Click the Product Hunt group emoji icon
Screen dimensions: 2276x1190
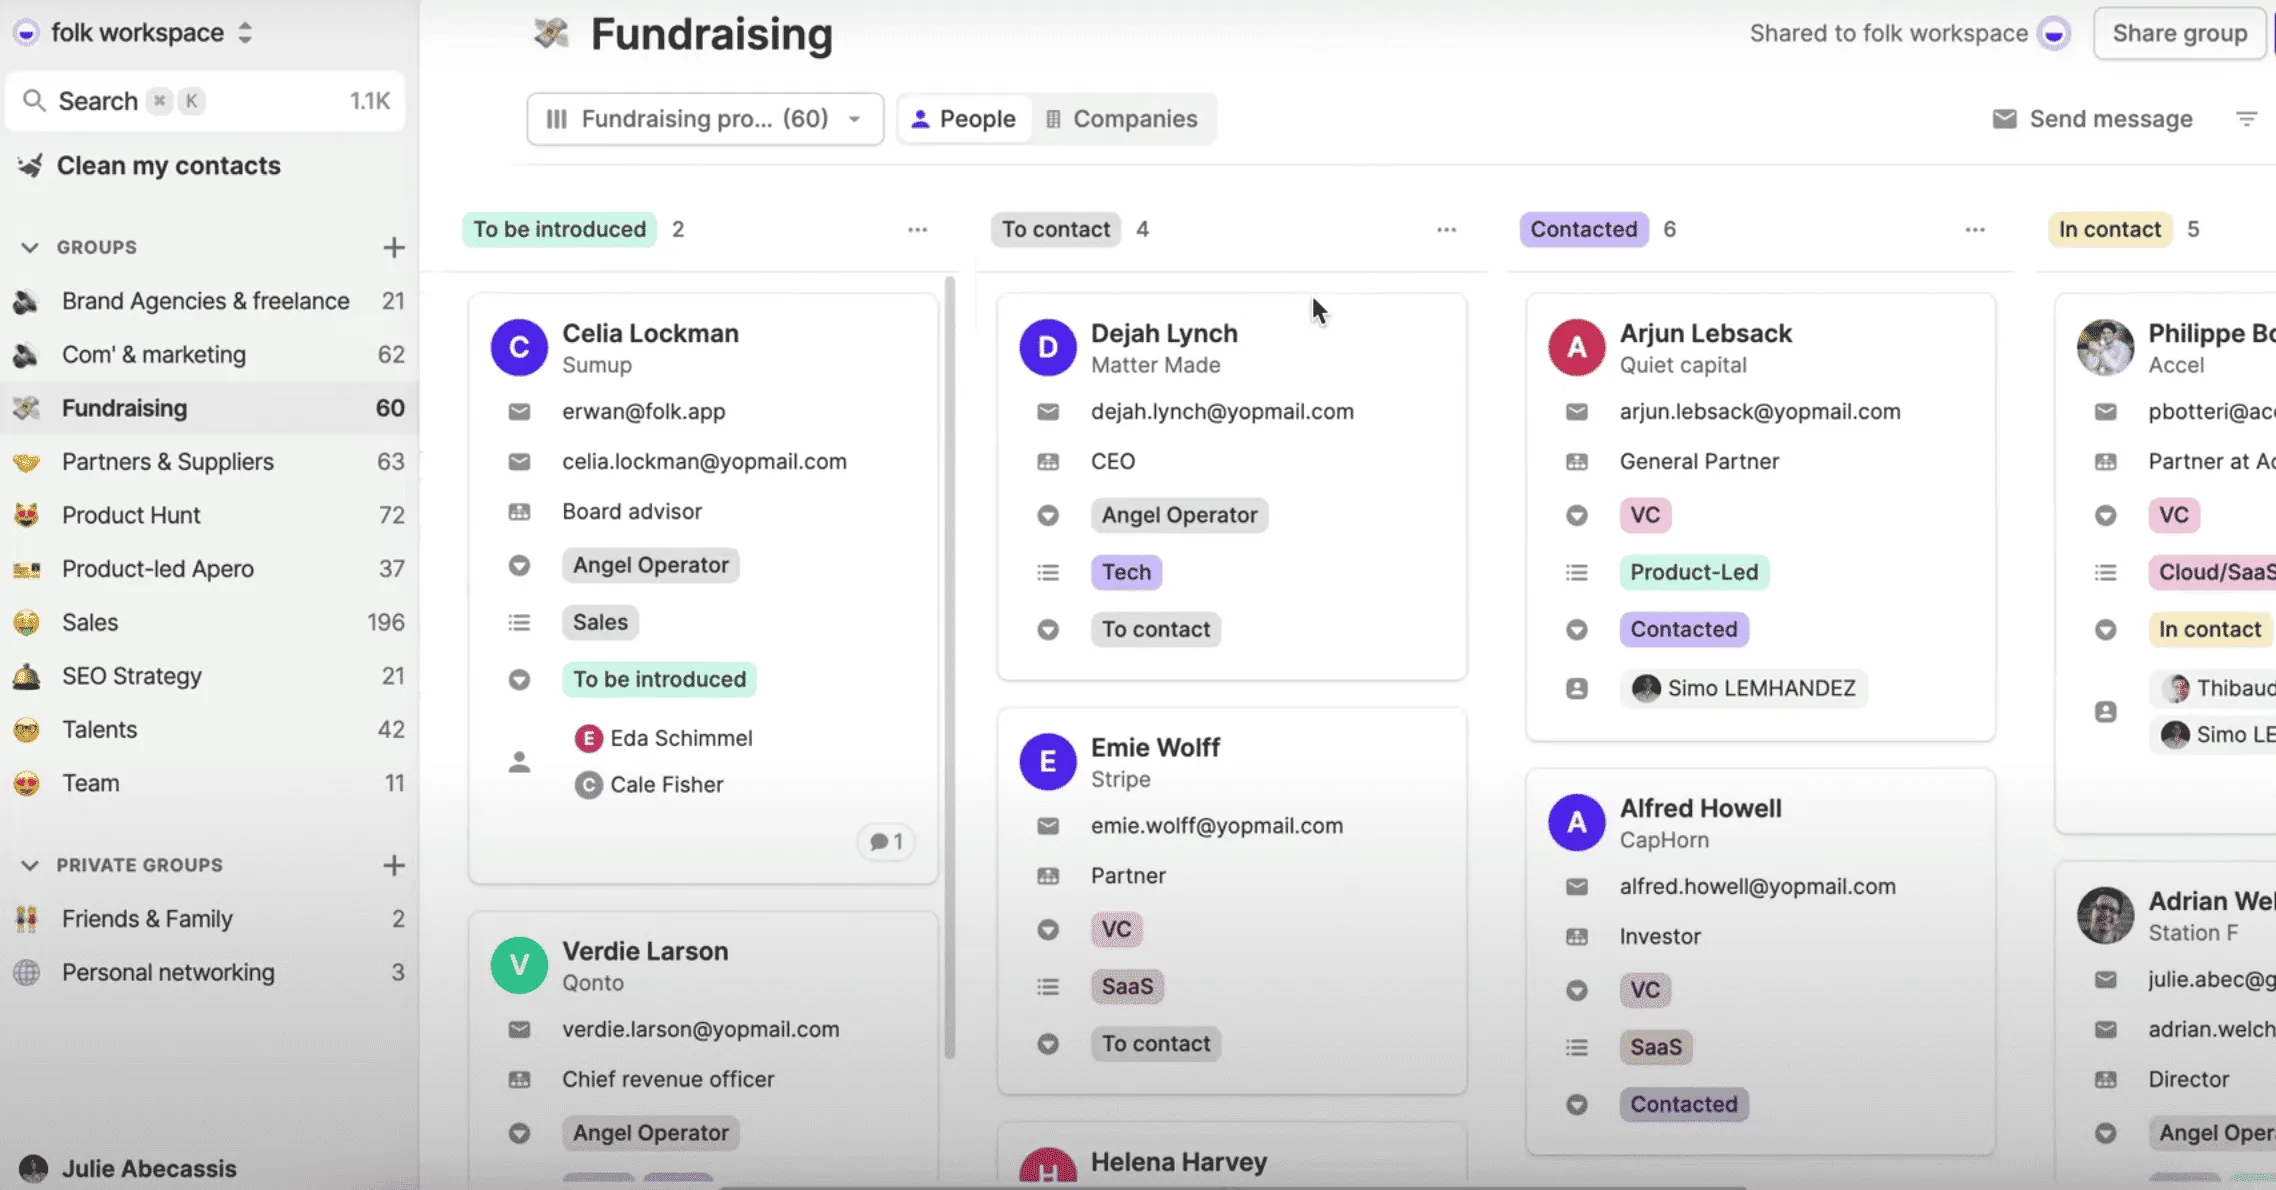coord(27,515)
